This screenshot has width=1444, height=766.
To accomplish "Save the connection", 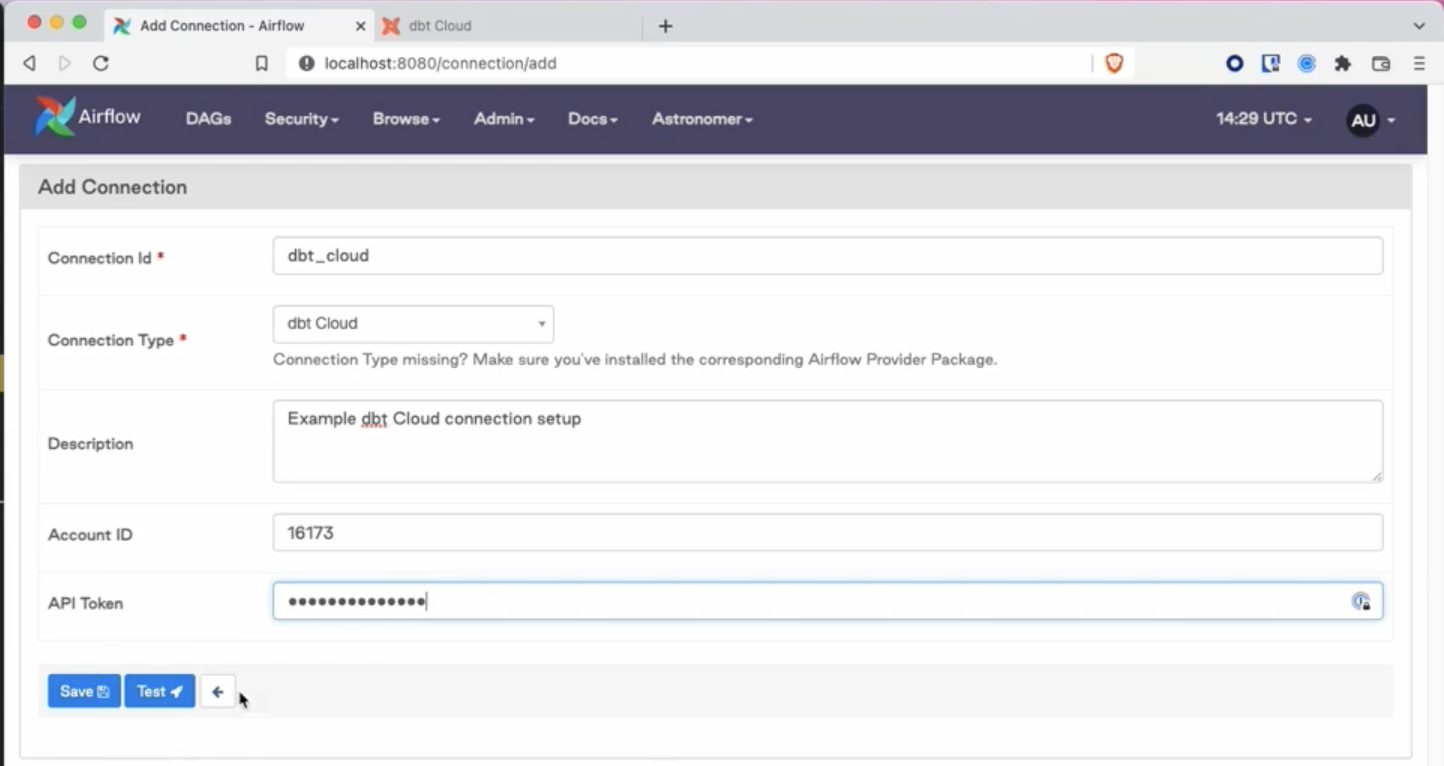I will point(84,691).
